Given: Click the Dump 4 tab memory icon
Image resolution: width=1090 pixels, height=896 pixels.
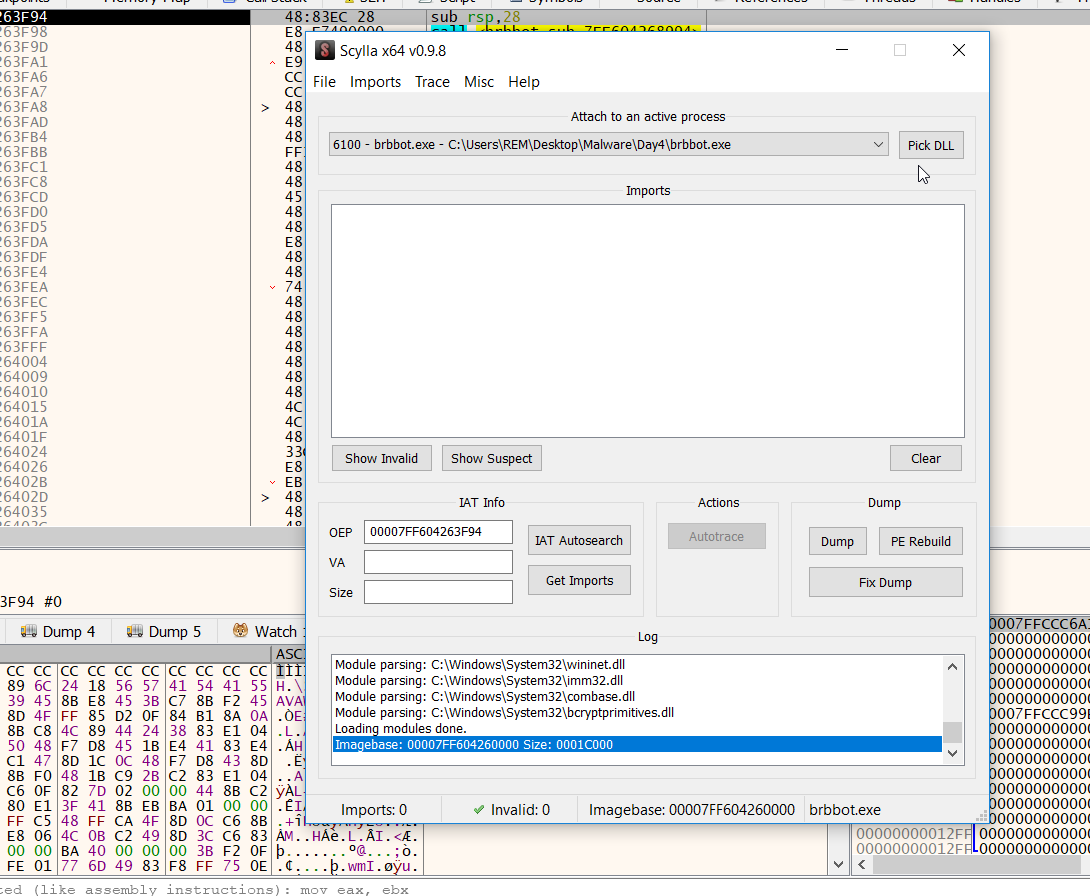Looking at the screenshot, I should pos(28,631).
